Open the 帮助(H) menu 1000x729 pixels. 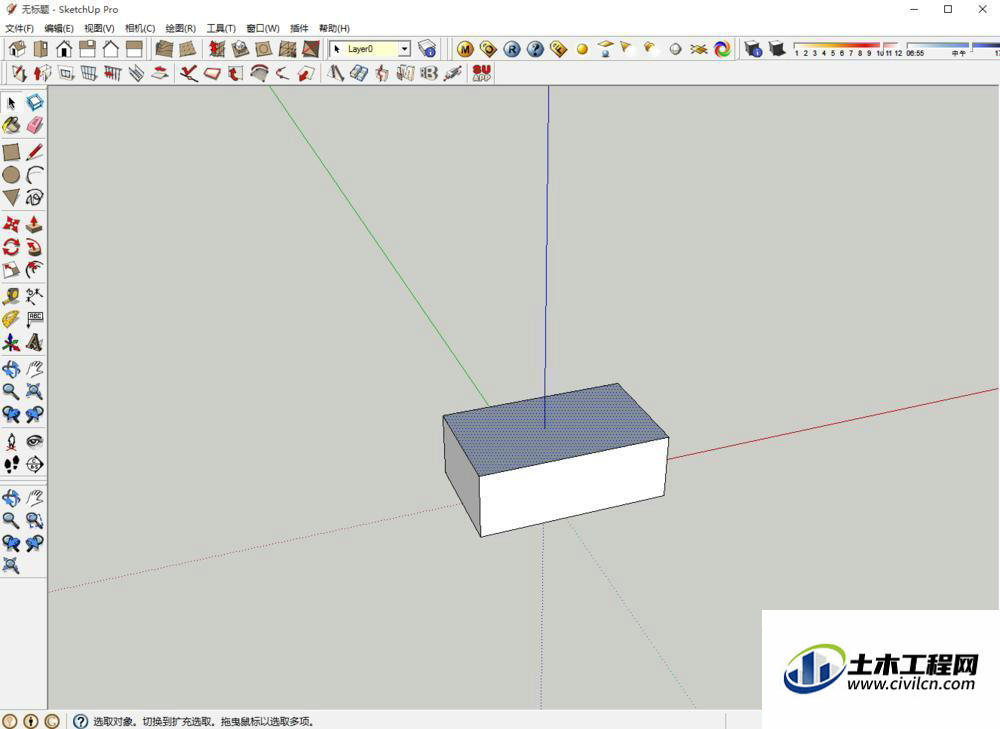coord(334,28)
